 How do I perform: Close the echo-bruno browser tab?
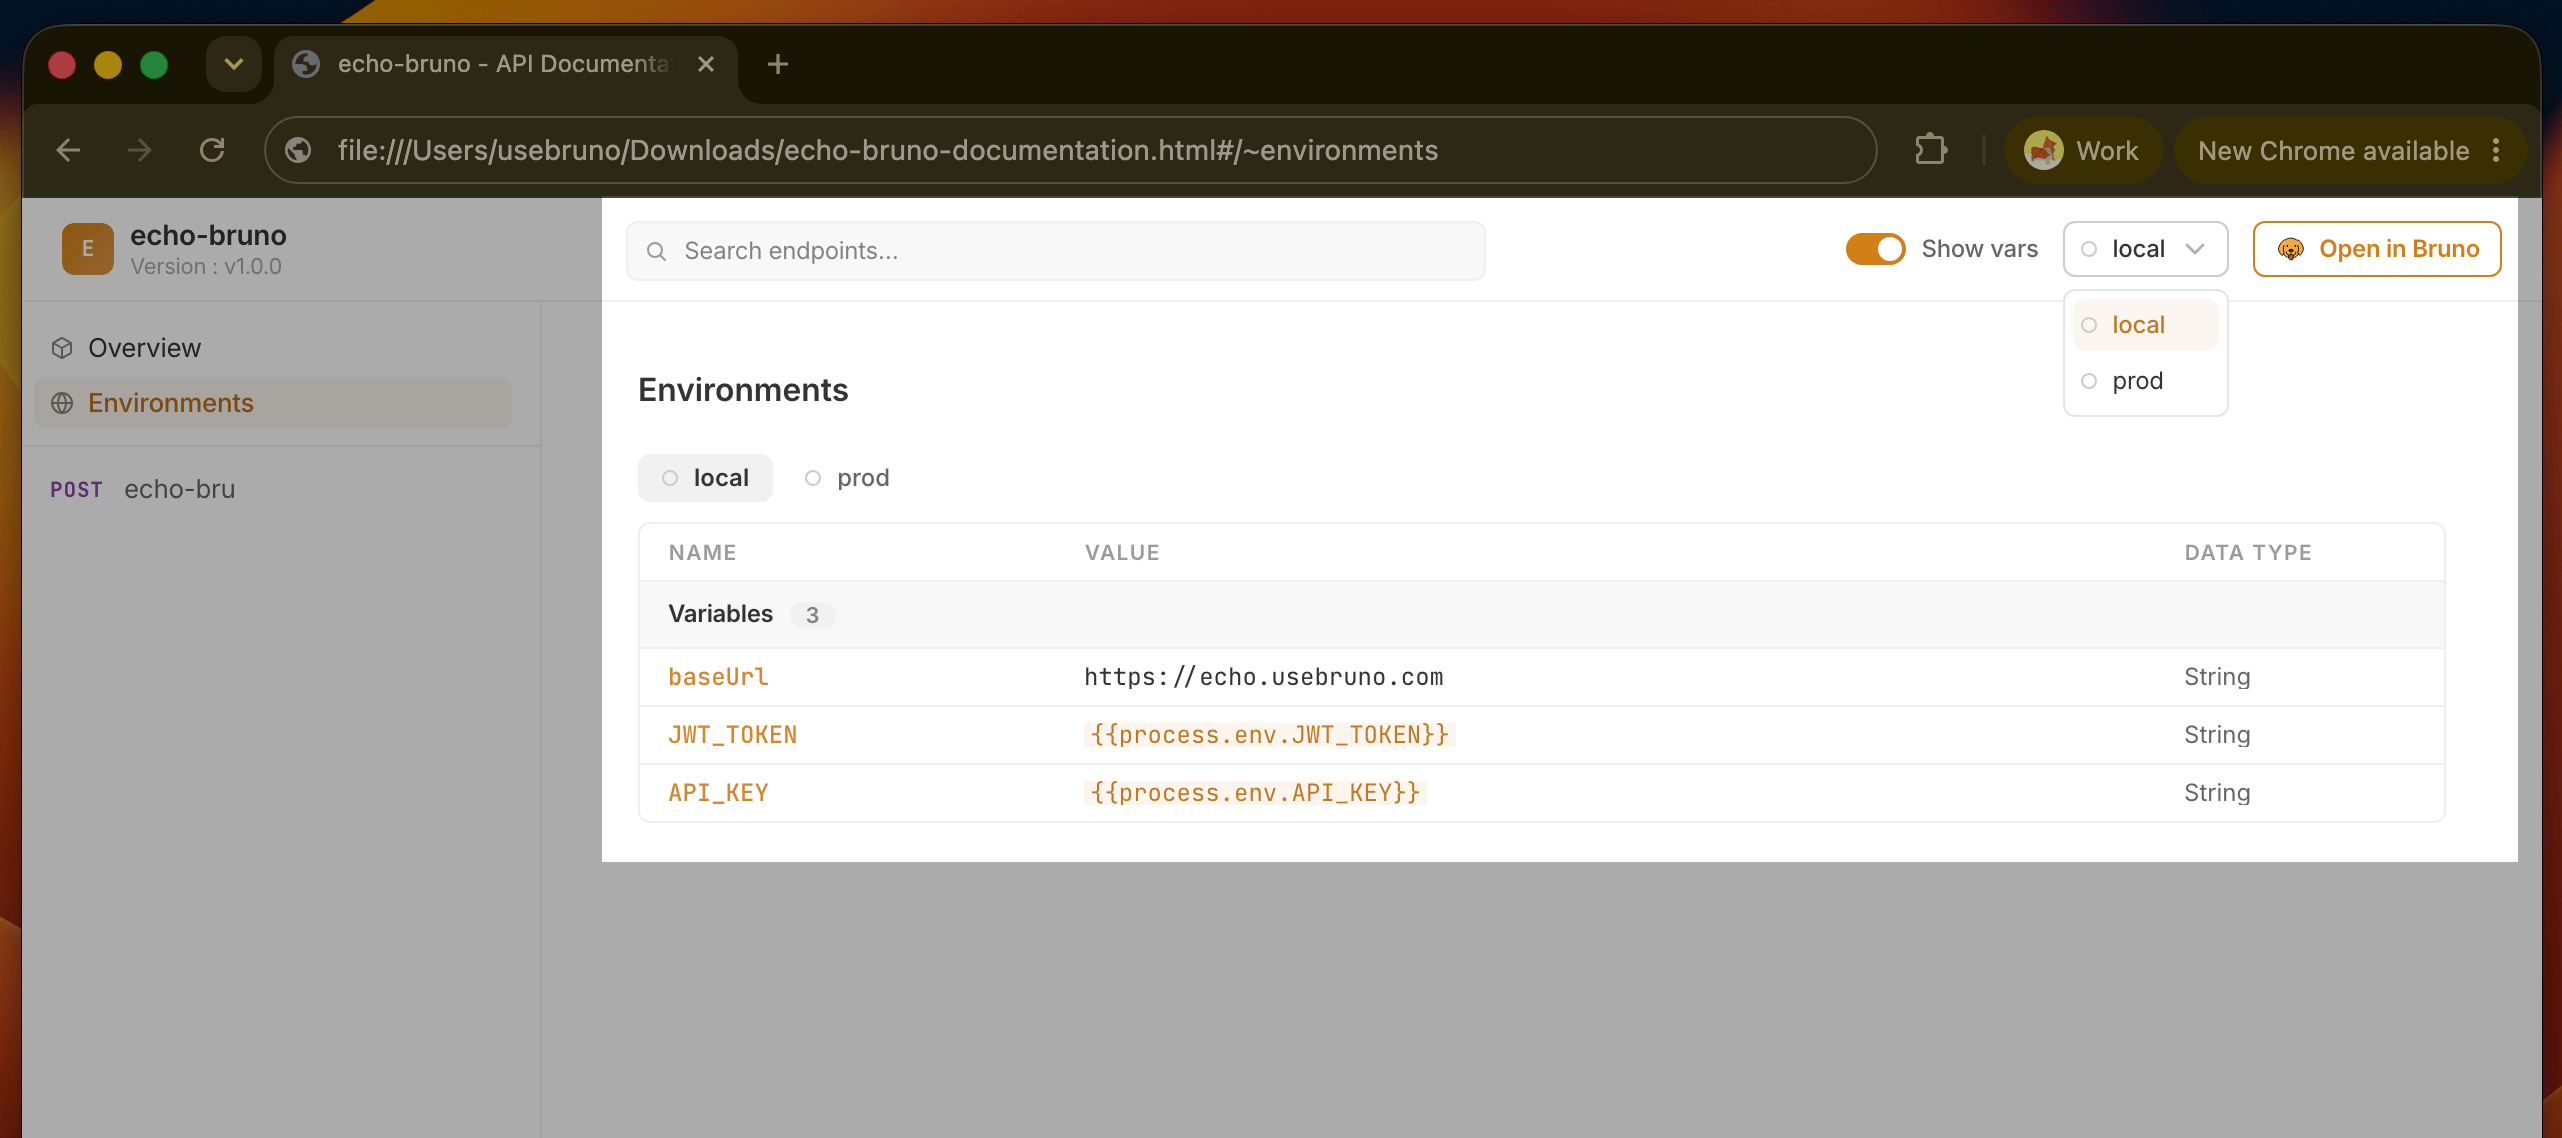(706, 64)
